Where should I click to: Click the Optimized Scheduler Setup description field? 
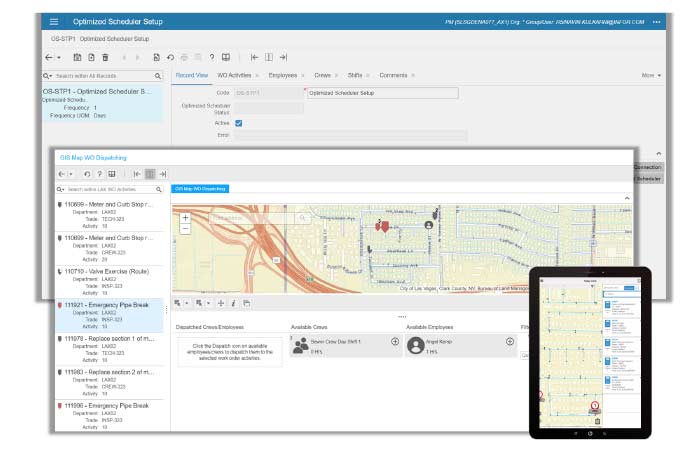380,92
